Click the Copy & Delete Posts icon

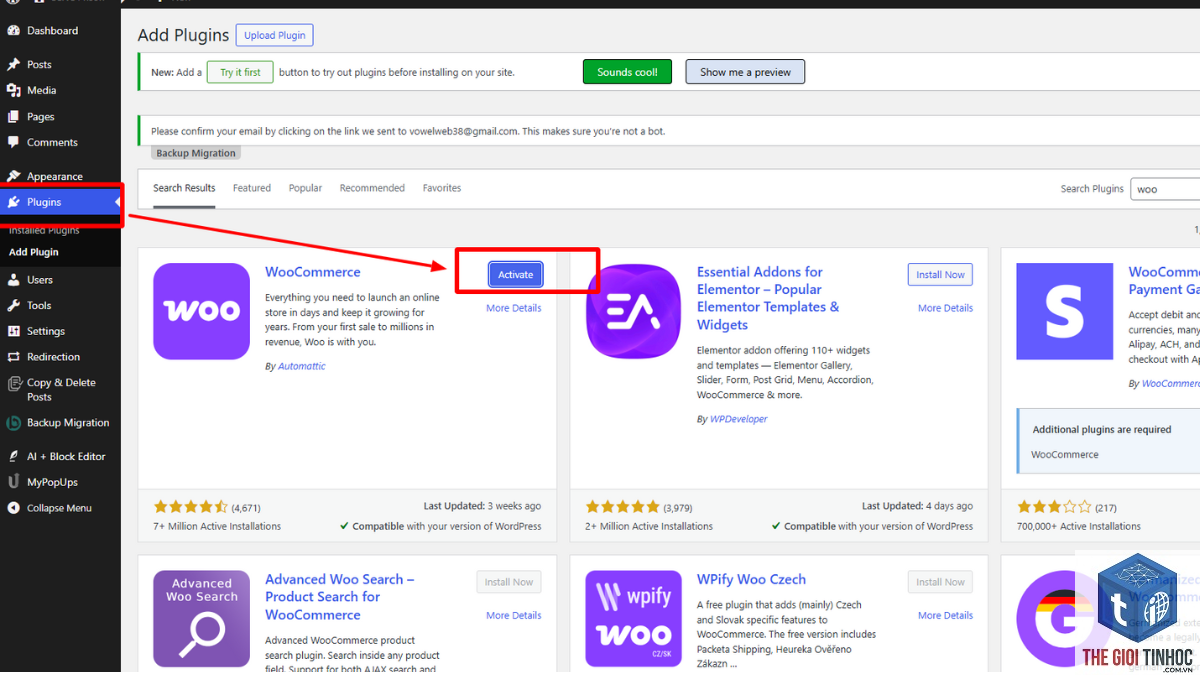[x=13, y=383]
